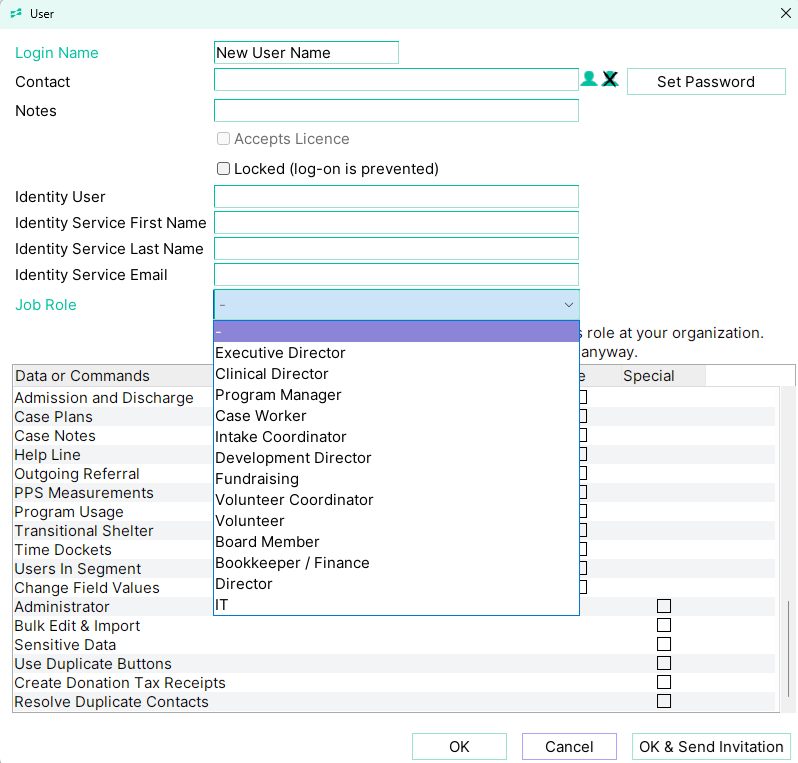Click the permissions list vertical scrollbar
The width and height of the screenshot is (798, 763).
click(x=789, y=648)
